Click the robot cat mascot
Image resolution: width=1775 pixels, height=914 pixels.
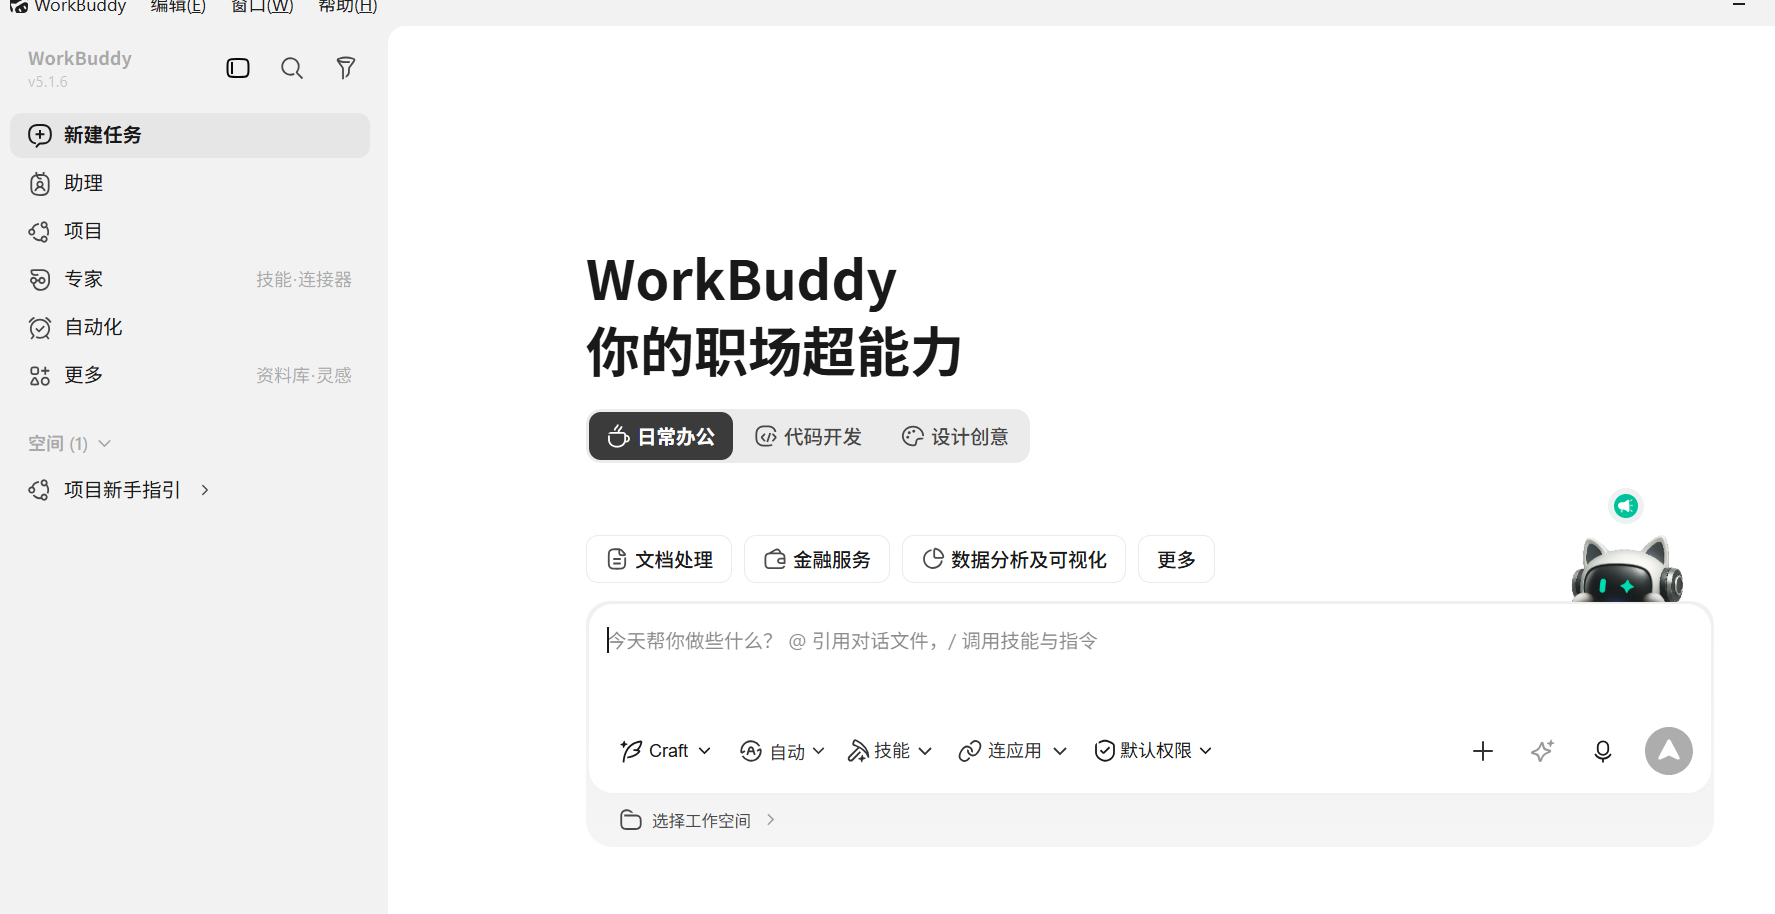pyautogui.click(x=1627, y=570)
